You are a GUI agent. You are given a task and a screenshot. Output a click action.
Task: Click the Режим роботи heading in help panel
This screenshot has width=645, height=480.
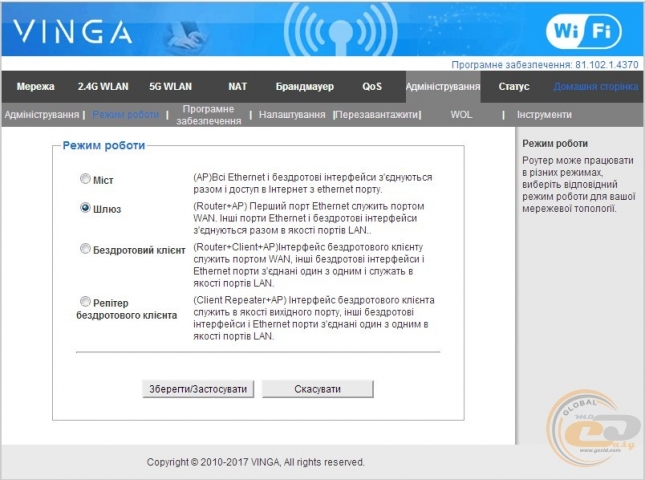[555, 144]
